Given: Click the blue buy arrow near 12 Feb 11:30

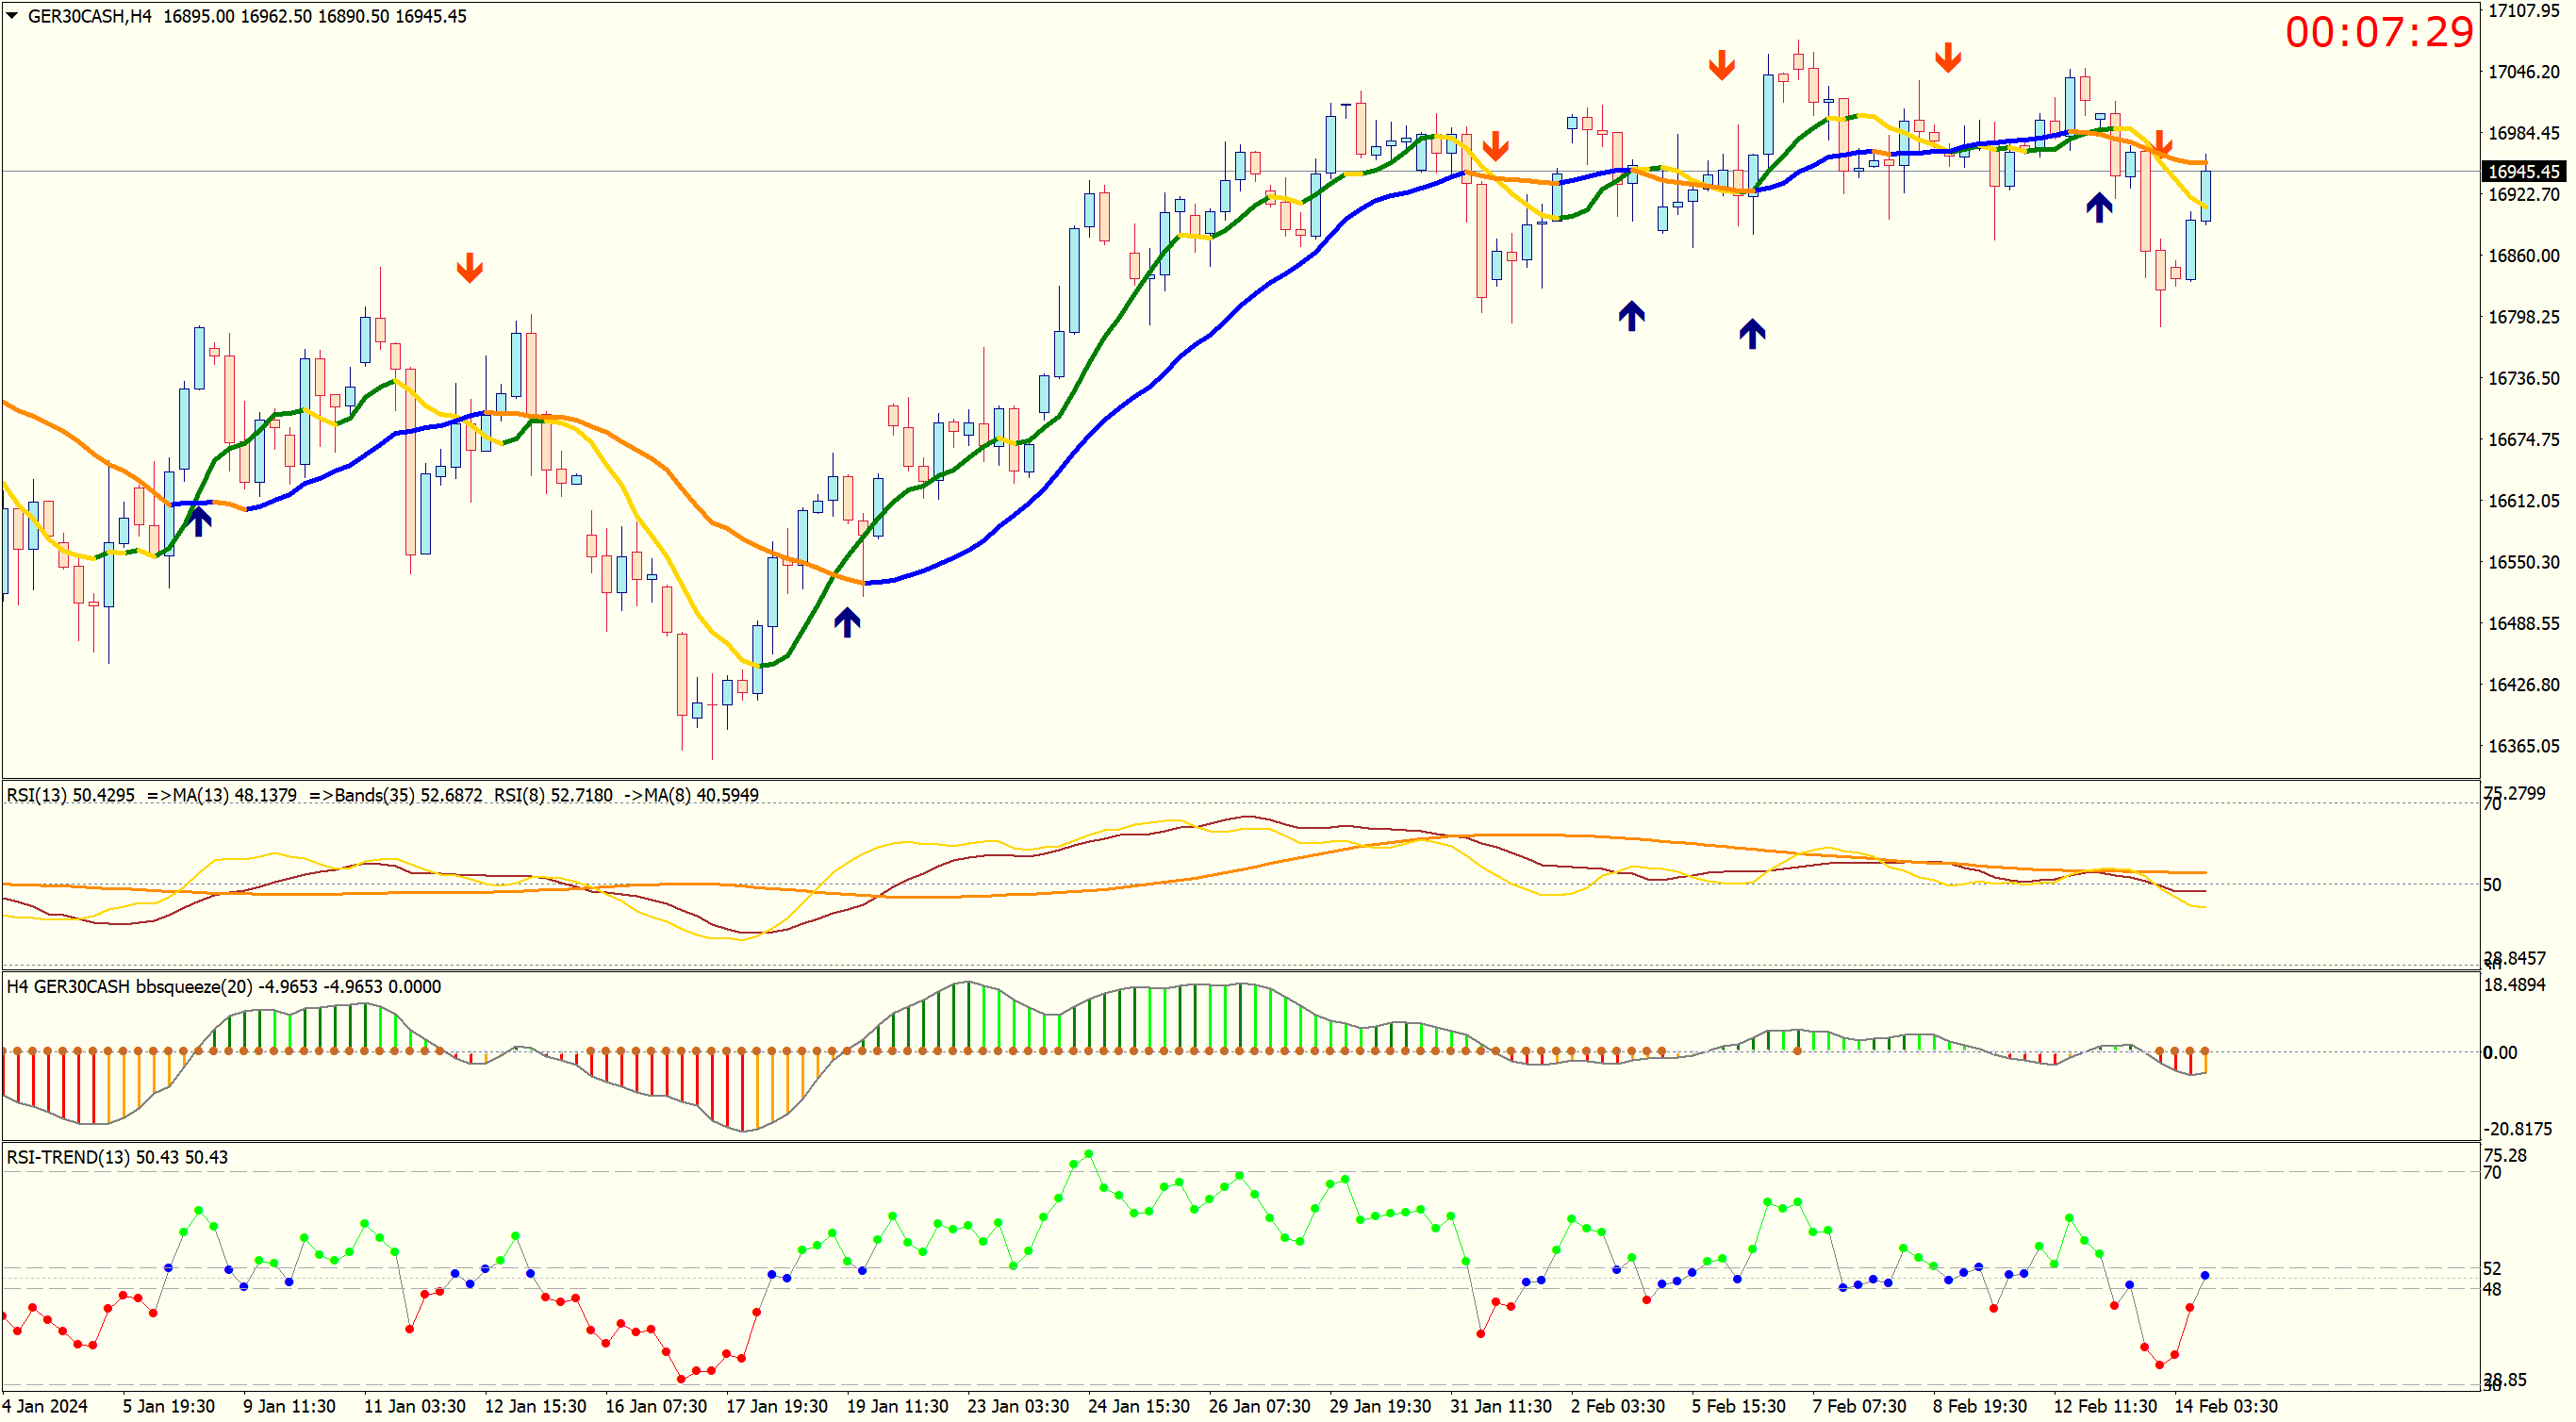Looking at the screenshot, I should (x=2098, y=208).
